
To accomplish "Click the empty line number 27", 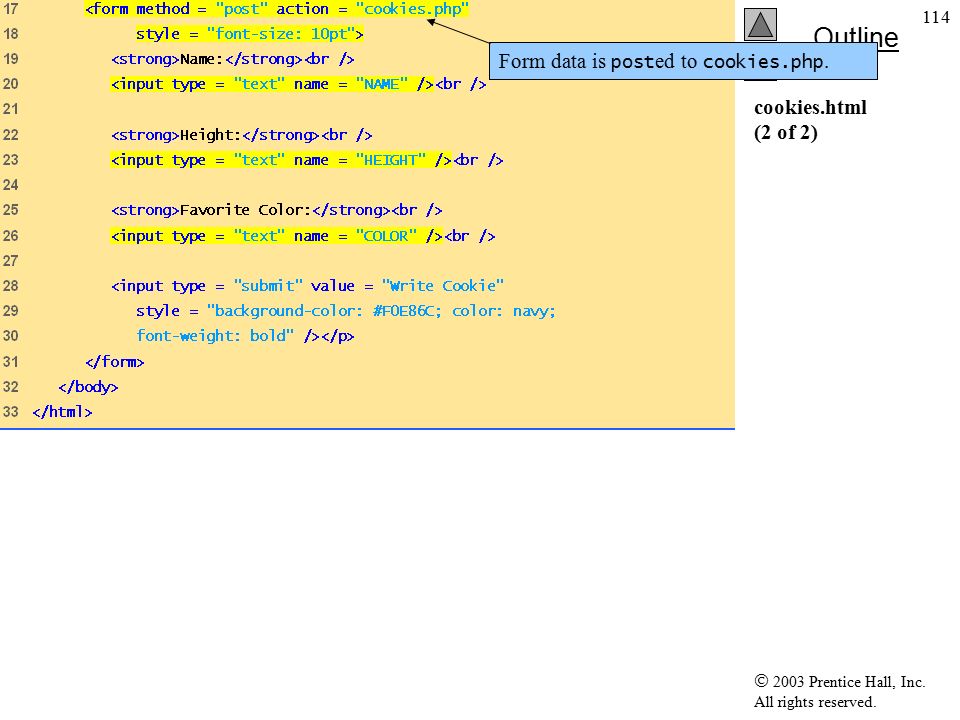I will click(10, 261).
